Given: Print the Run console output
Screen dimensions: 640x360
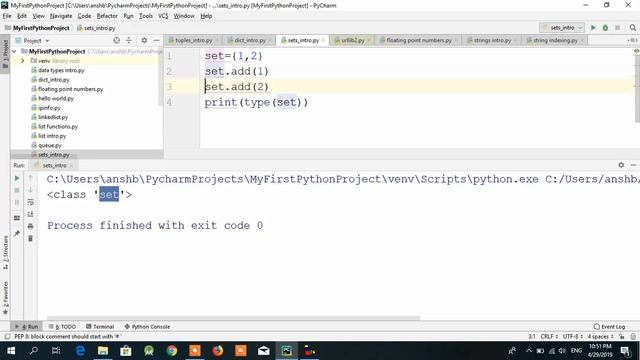Looking at the screenshot, I should (x=31, y=226).
